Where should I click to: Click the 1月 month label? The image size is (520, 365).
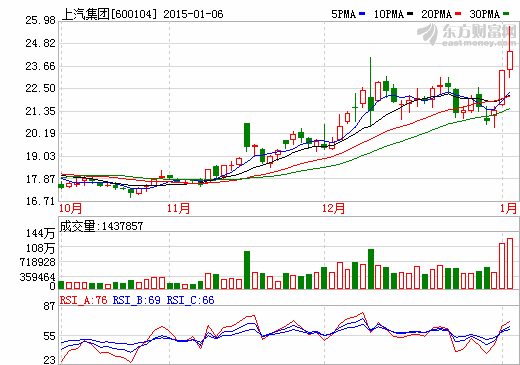[508, 208]
